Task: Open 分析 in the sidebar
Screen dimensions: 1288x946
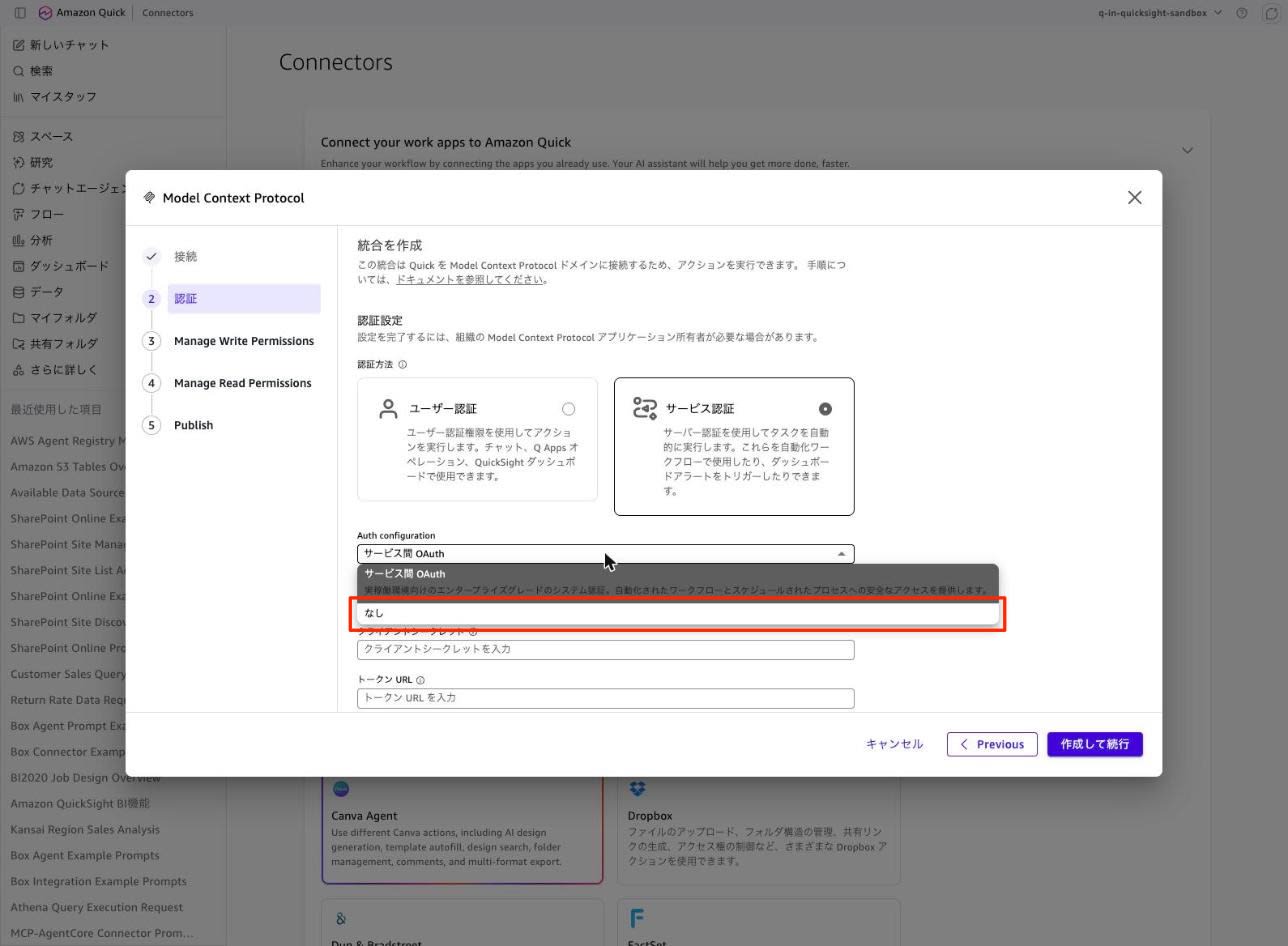Action: [x=40, y=241]
